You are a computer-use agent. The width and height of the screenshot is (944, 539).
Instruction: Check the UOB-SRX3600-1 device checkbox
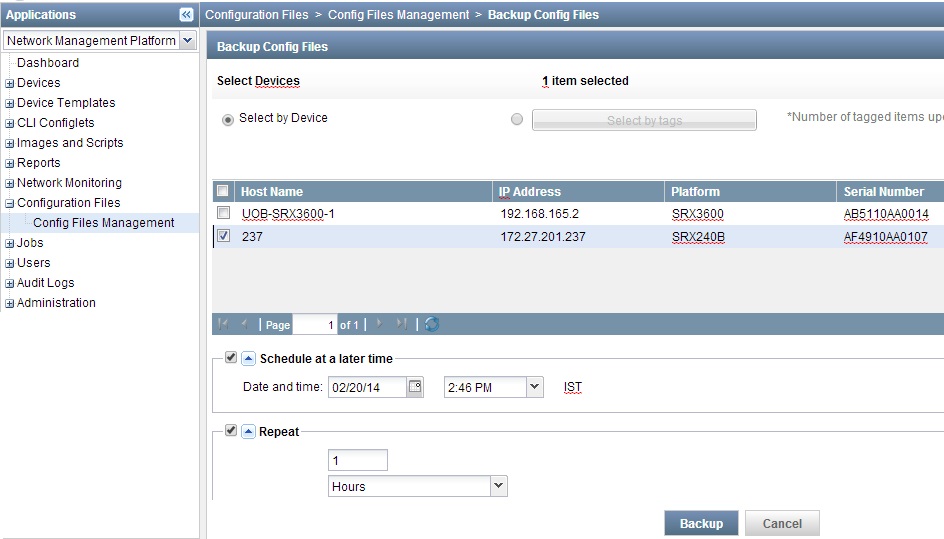223,213
